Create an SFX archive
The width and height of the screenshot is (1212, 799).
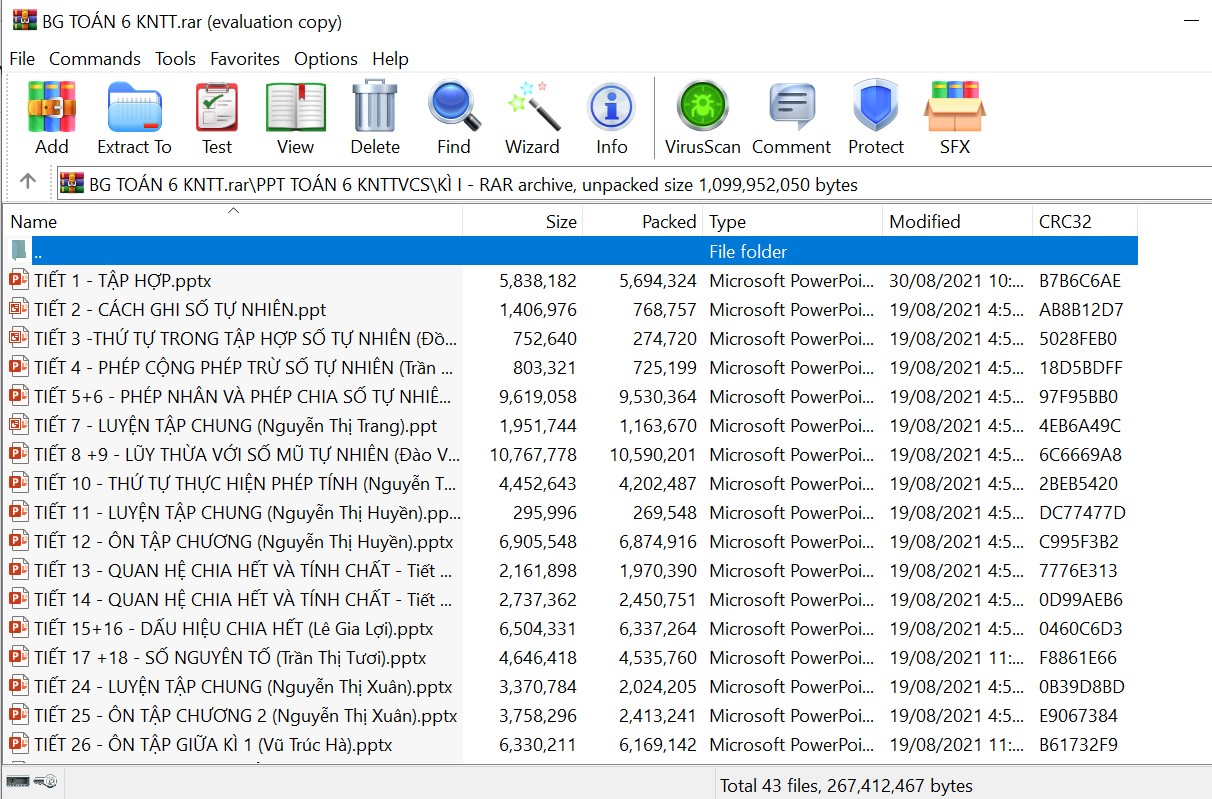click(x=954, y=107)
